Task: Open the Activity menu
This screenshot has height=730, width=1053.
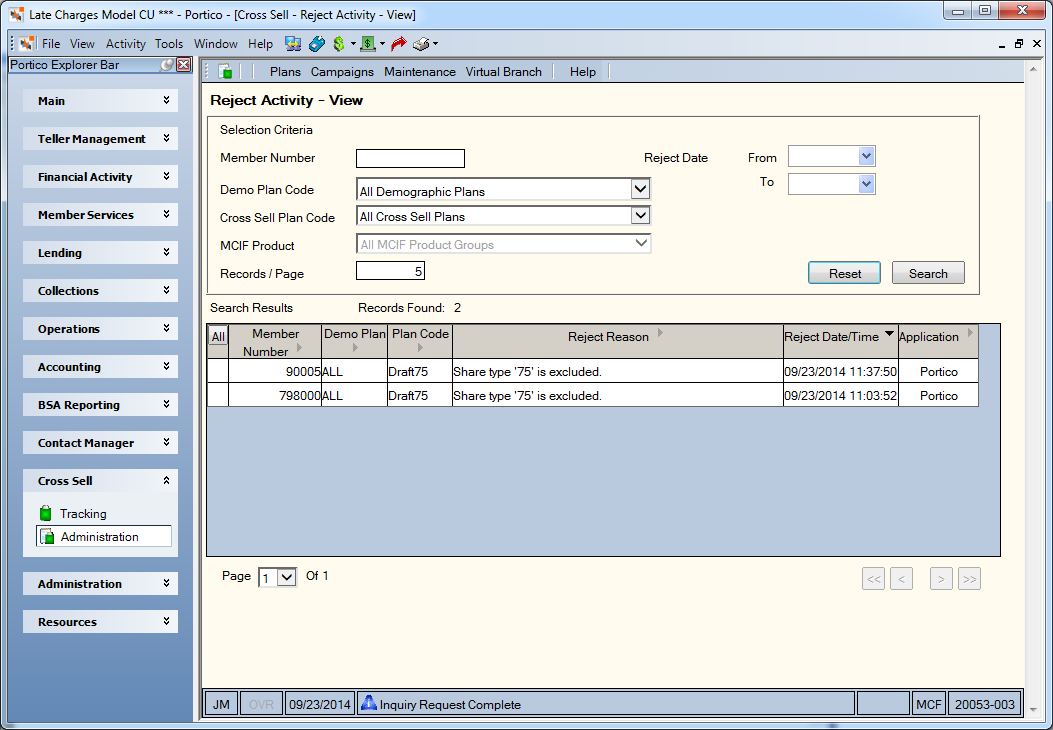Action: tap(126, 44)
